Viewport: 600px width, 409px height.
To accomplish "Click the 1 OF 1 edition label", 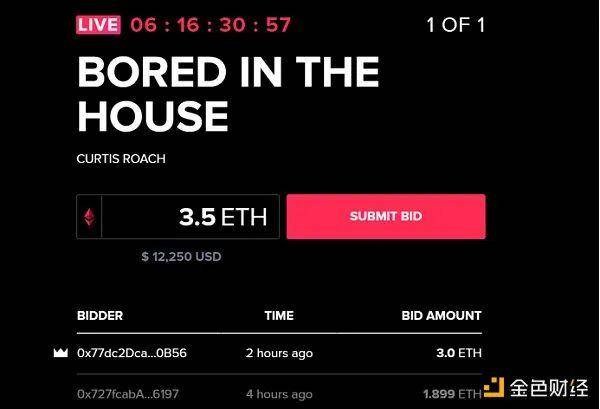I will pyautogui.click(x=455, y=25).
